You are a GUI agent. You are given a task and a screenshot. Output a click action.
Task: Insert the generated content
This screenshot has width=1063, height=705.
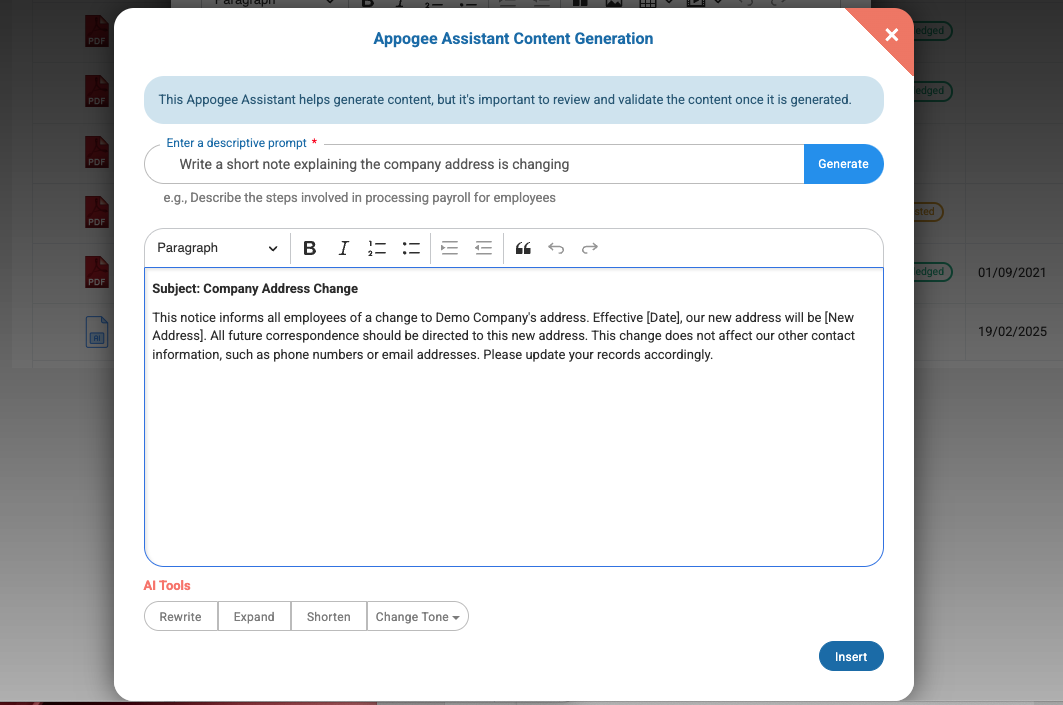[851, 656]
